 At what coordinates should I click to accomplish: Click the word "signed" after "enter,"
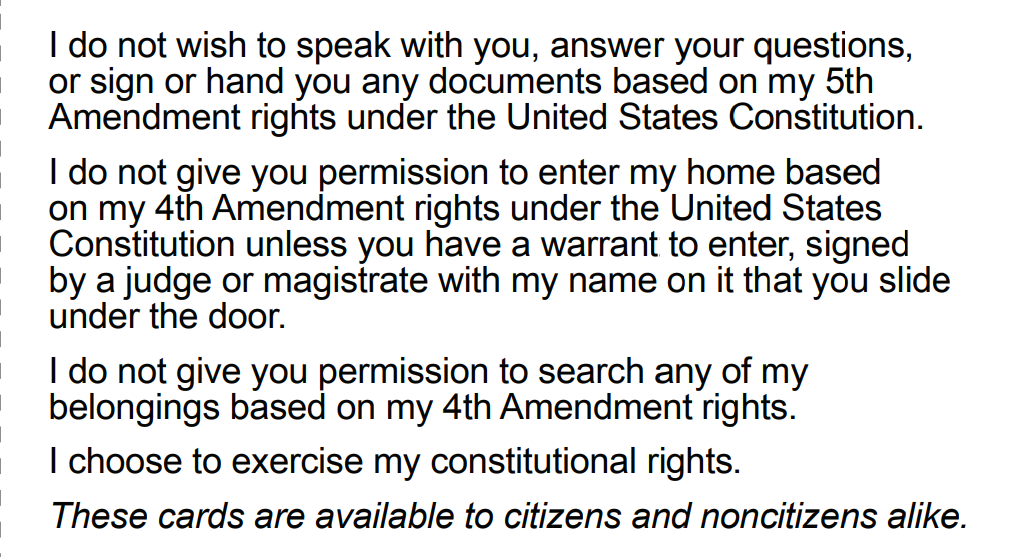pos(858,244)
